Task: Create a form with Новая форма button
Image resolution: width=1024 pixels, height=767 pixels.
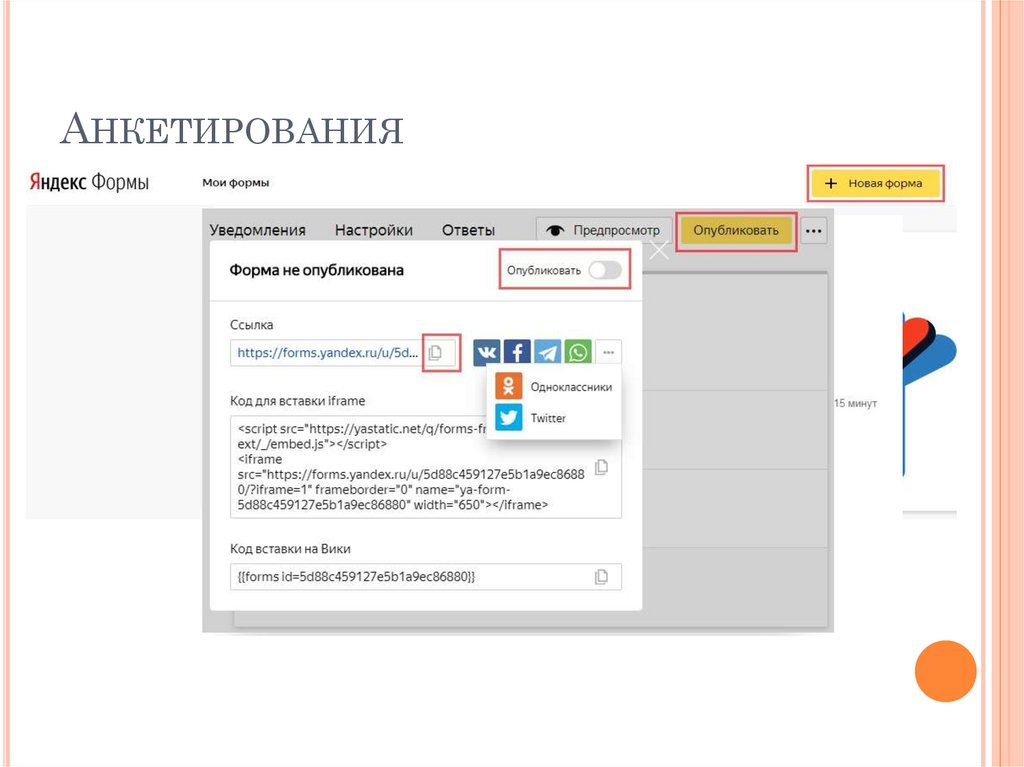Action: point(875,183)
